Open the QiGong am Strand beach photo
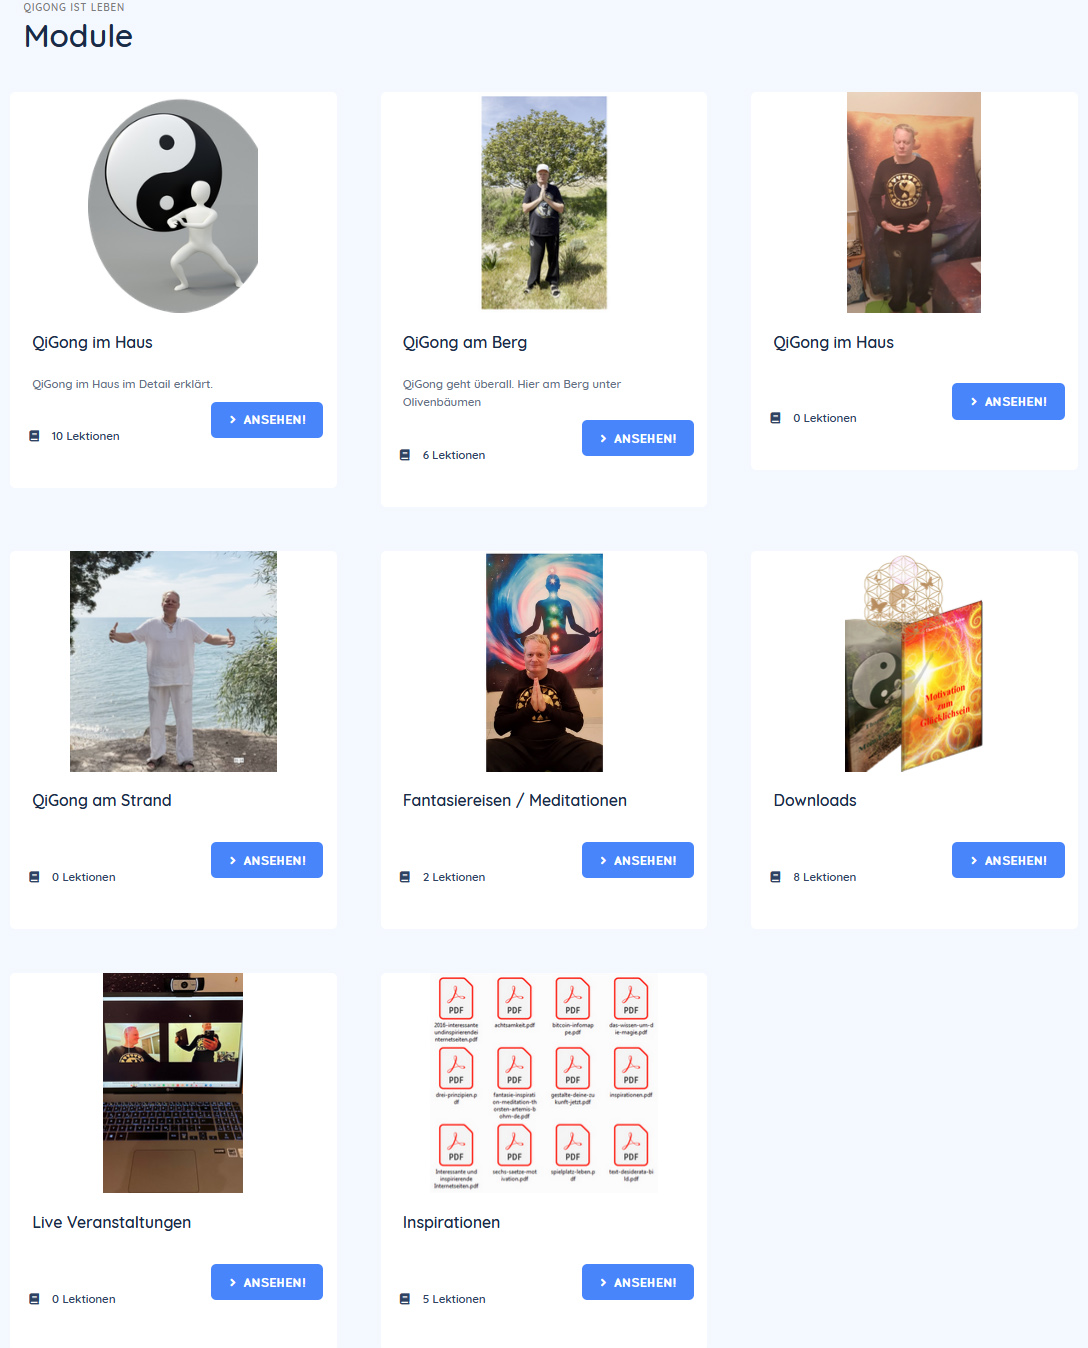 tap(173, 661)
